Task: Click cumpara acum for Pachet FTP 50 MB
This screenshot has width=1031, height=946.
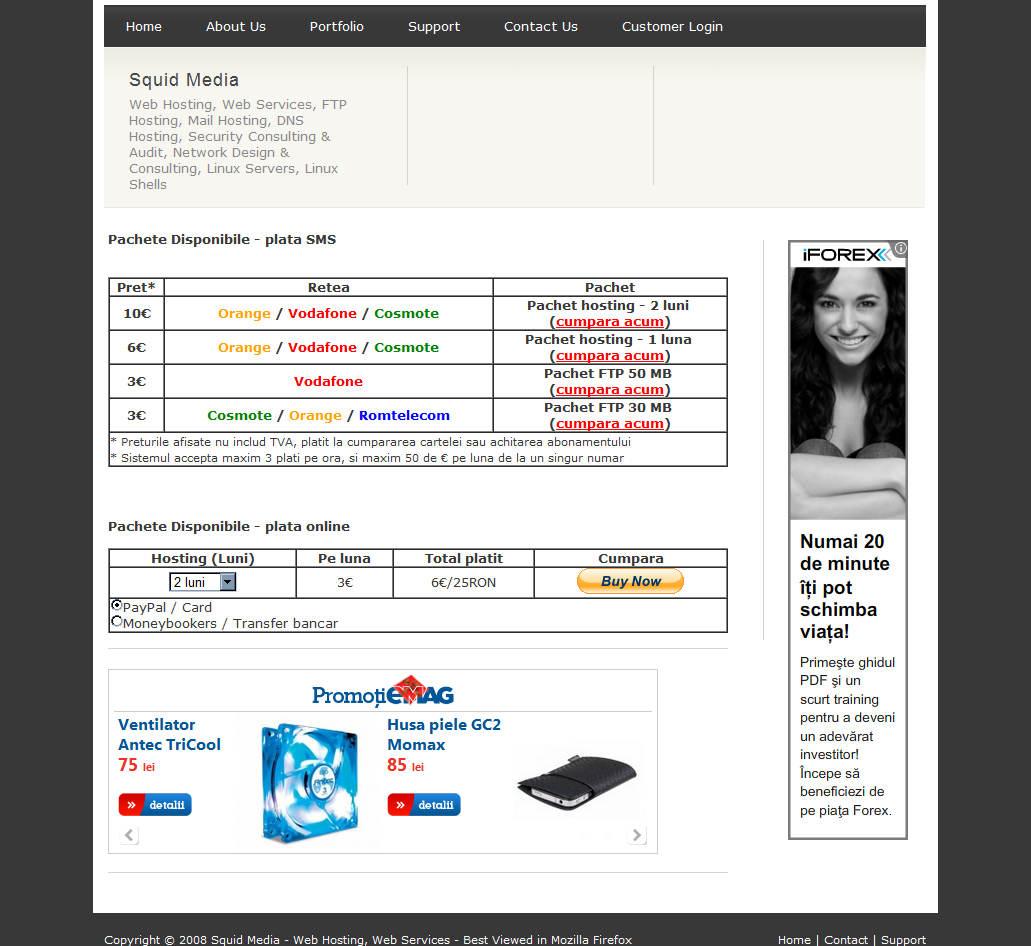Action: (609, 389)
